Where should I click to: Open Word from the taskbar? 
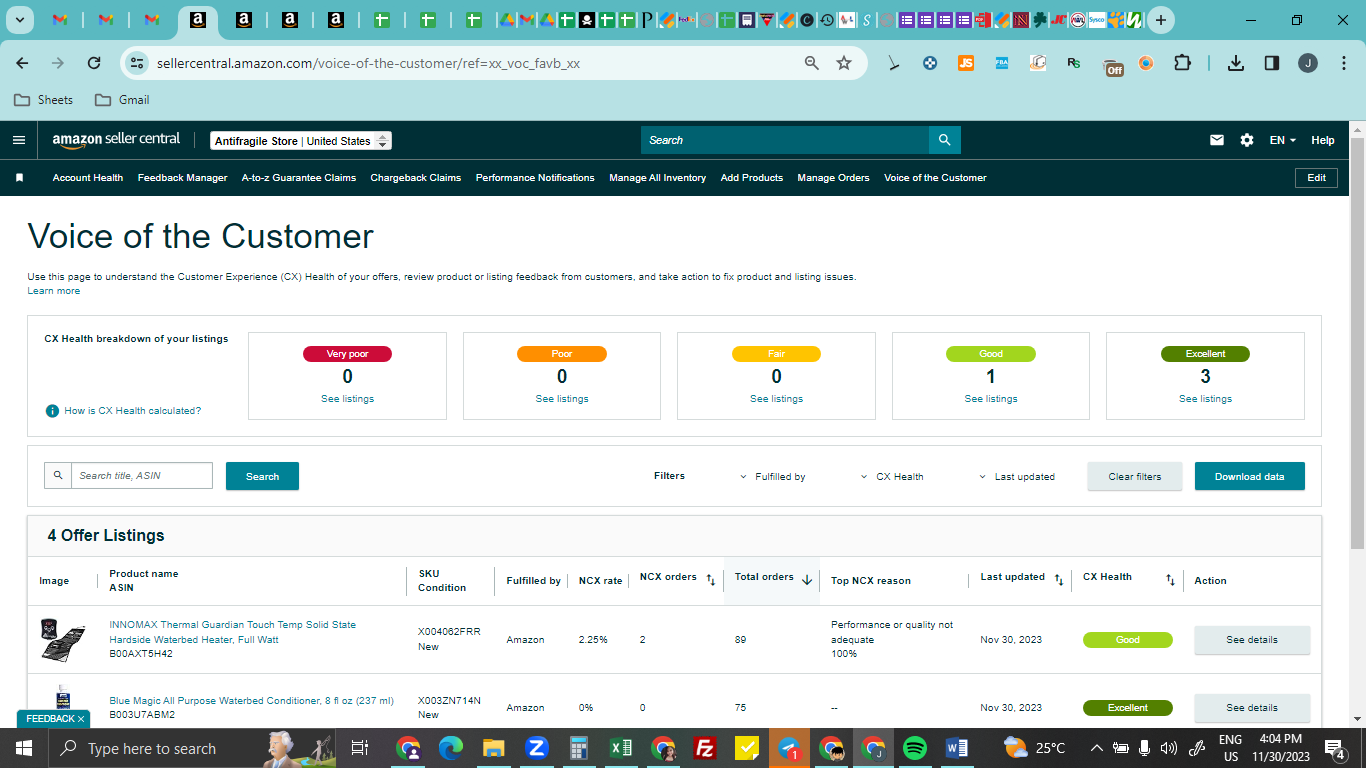(x=956, y=748)
